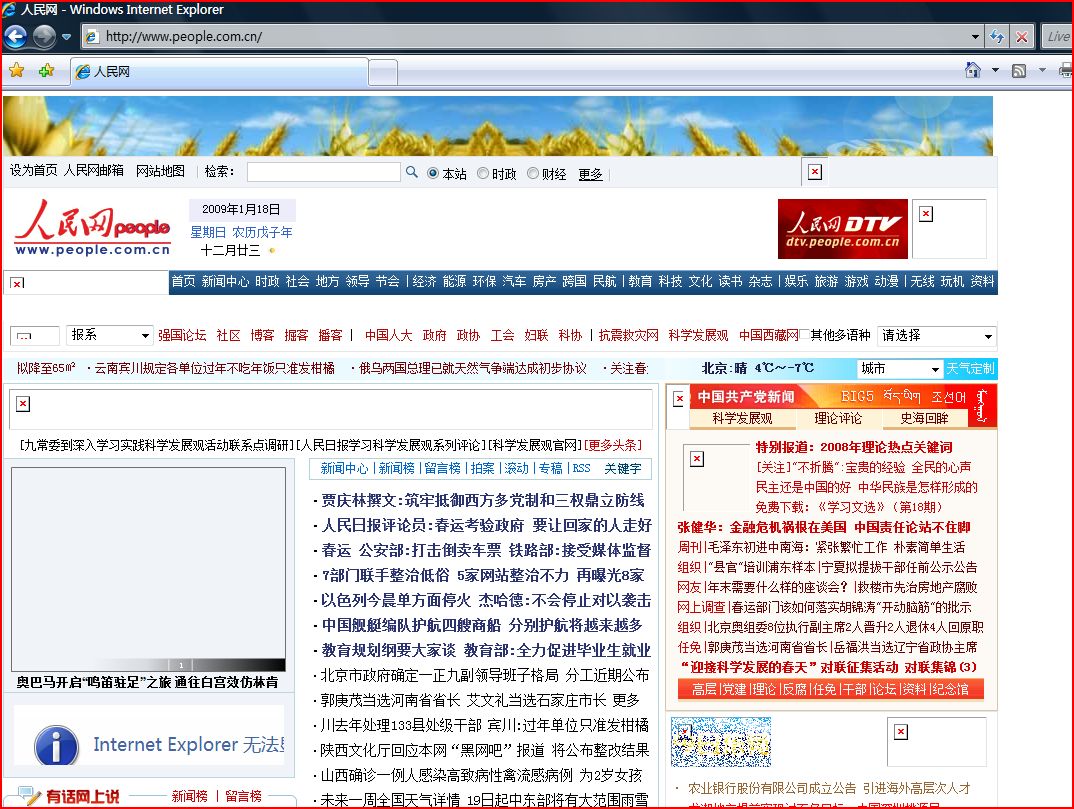Viewport: 1074px width, 809px height.
Task: Open 特别报道: 2008年理论热点关键词
Action: tap(853, 447)
